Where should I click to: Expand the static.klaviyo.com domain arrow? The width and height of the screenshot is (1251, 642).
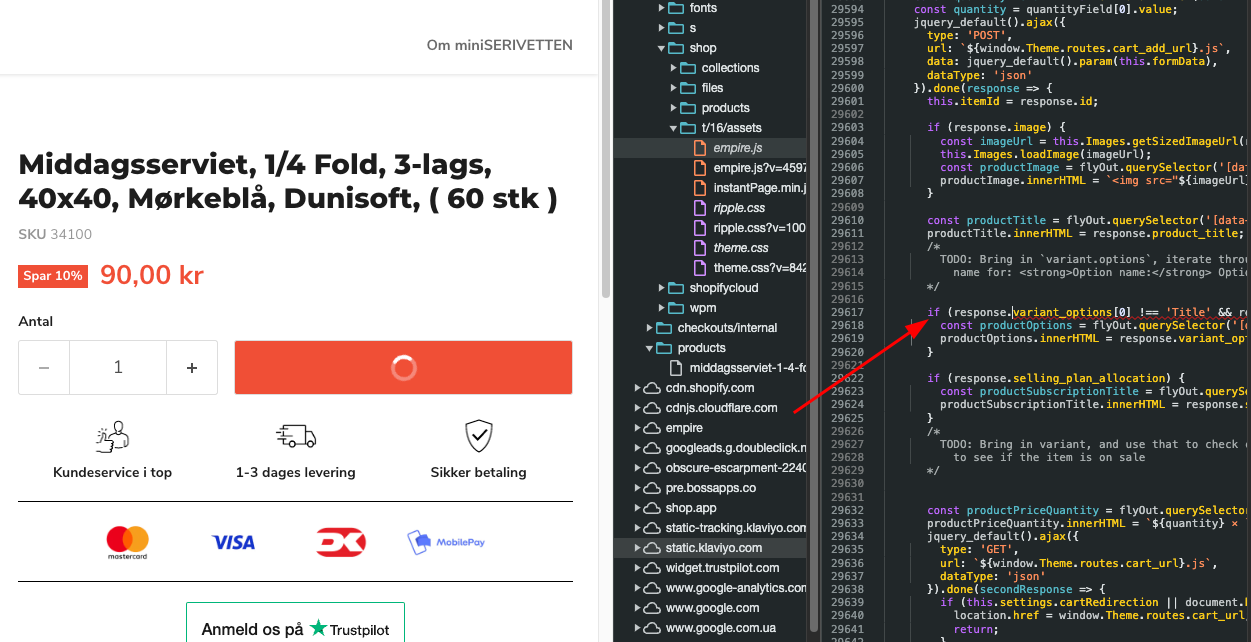[638, 548]
